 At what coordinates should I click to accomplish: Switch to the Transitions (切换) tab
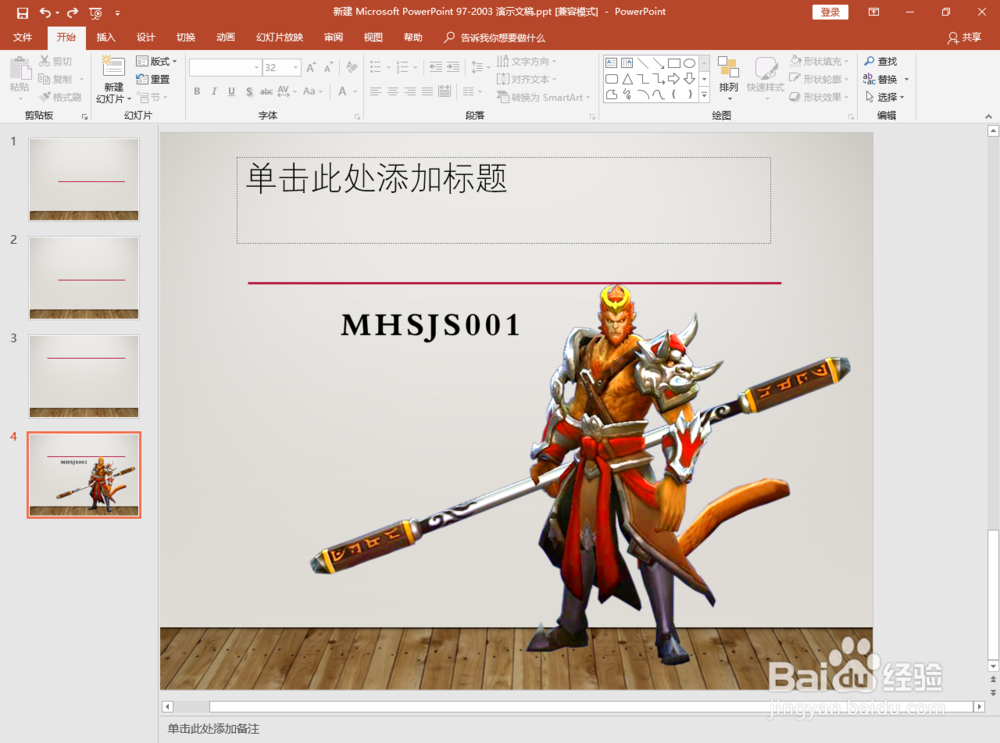click(x=186, y=37)
